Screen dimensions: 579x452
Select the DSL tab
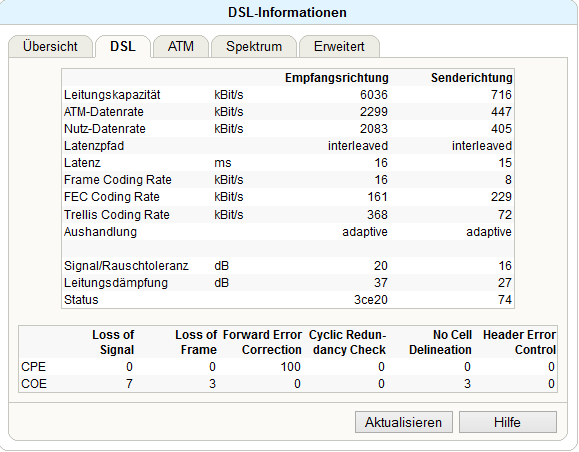click(x=123, y=47)
